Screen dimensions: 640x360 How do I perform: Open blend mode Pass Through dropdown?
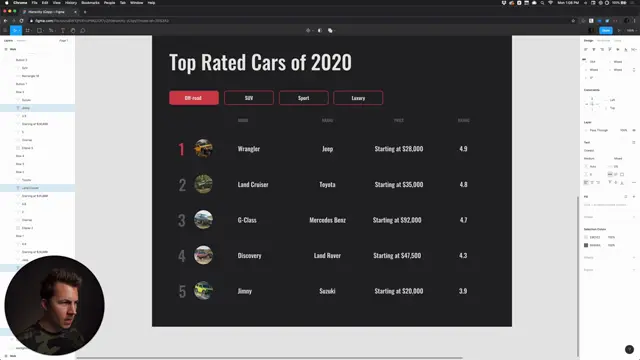[x=599, y=130]
